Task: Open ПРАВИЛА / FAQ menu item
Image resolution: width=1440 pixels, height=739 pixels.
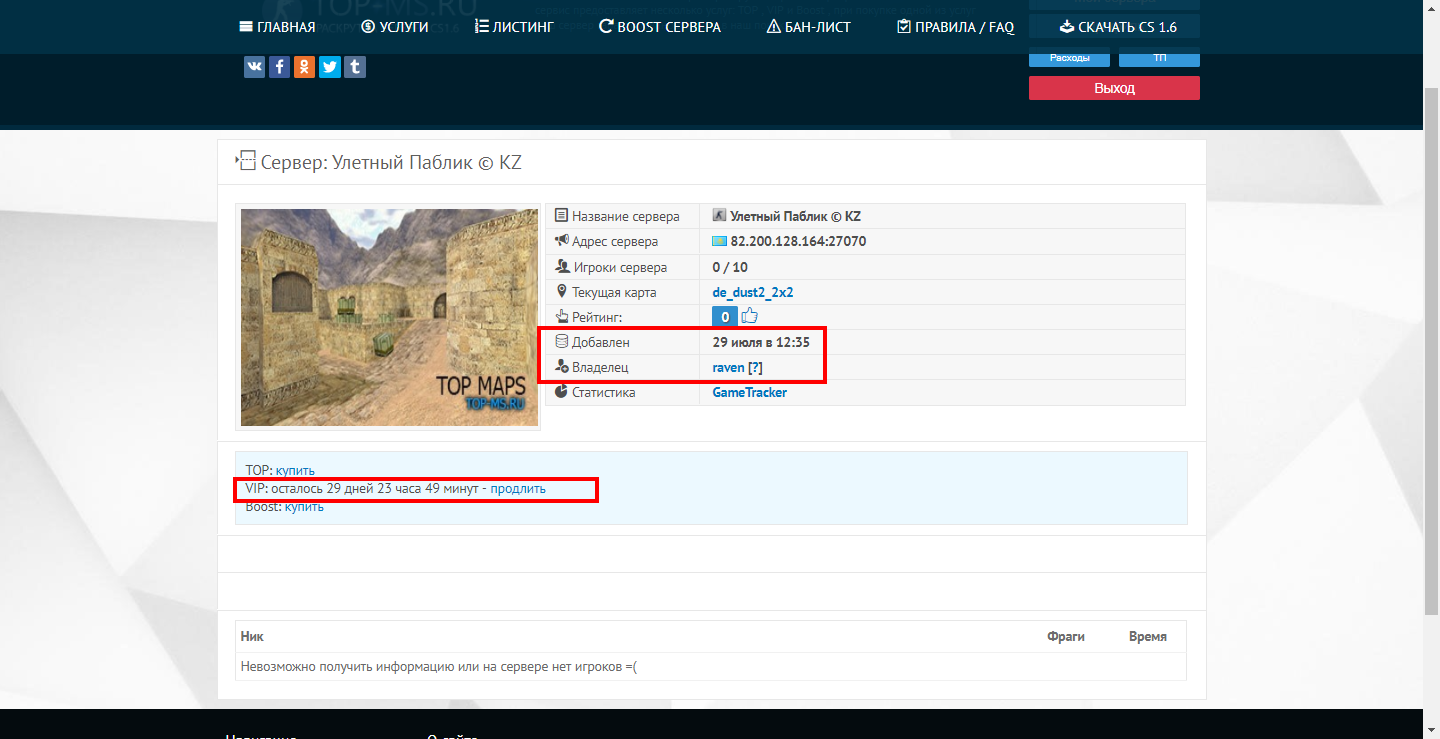Action: coord(956,27)
